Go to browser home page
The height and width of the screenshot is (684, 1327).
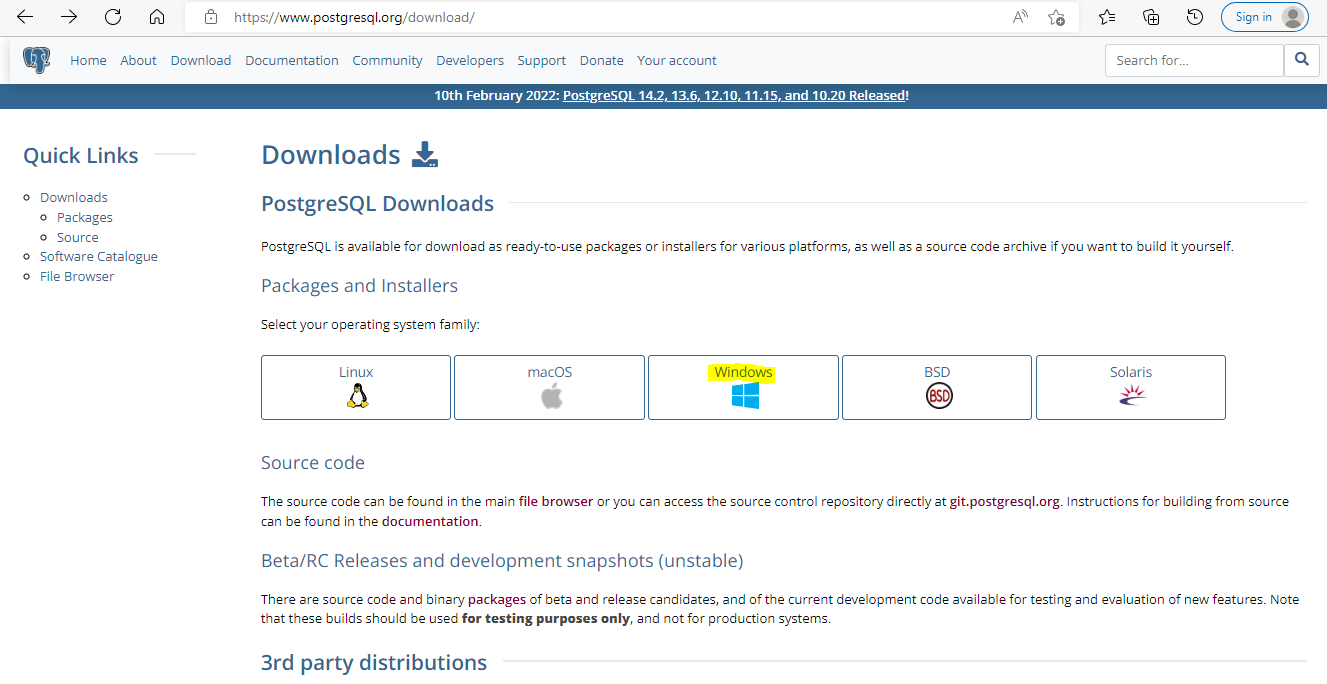tap(156, 17)
